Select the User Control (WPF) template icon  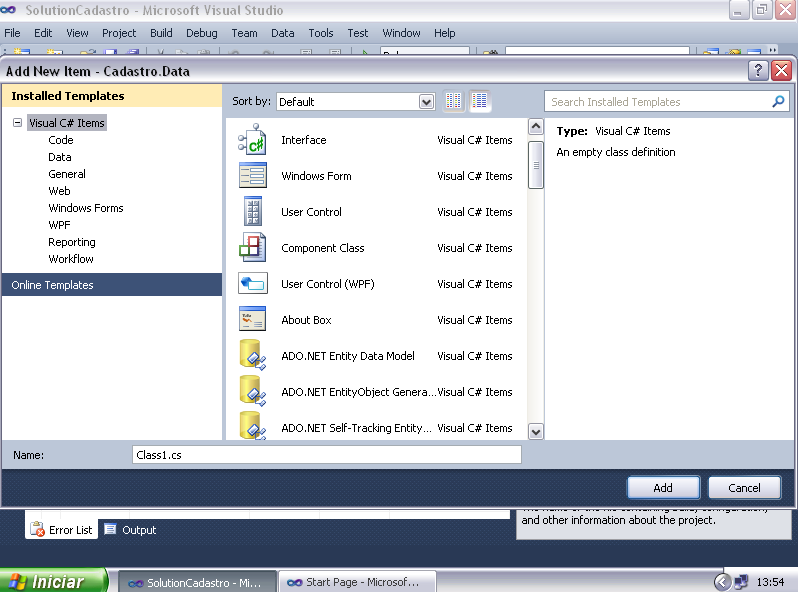(252, 284)
